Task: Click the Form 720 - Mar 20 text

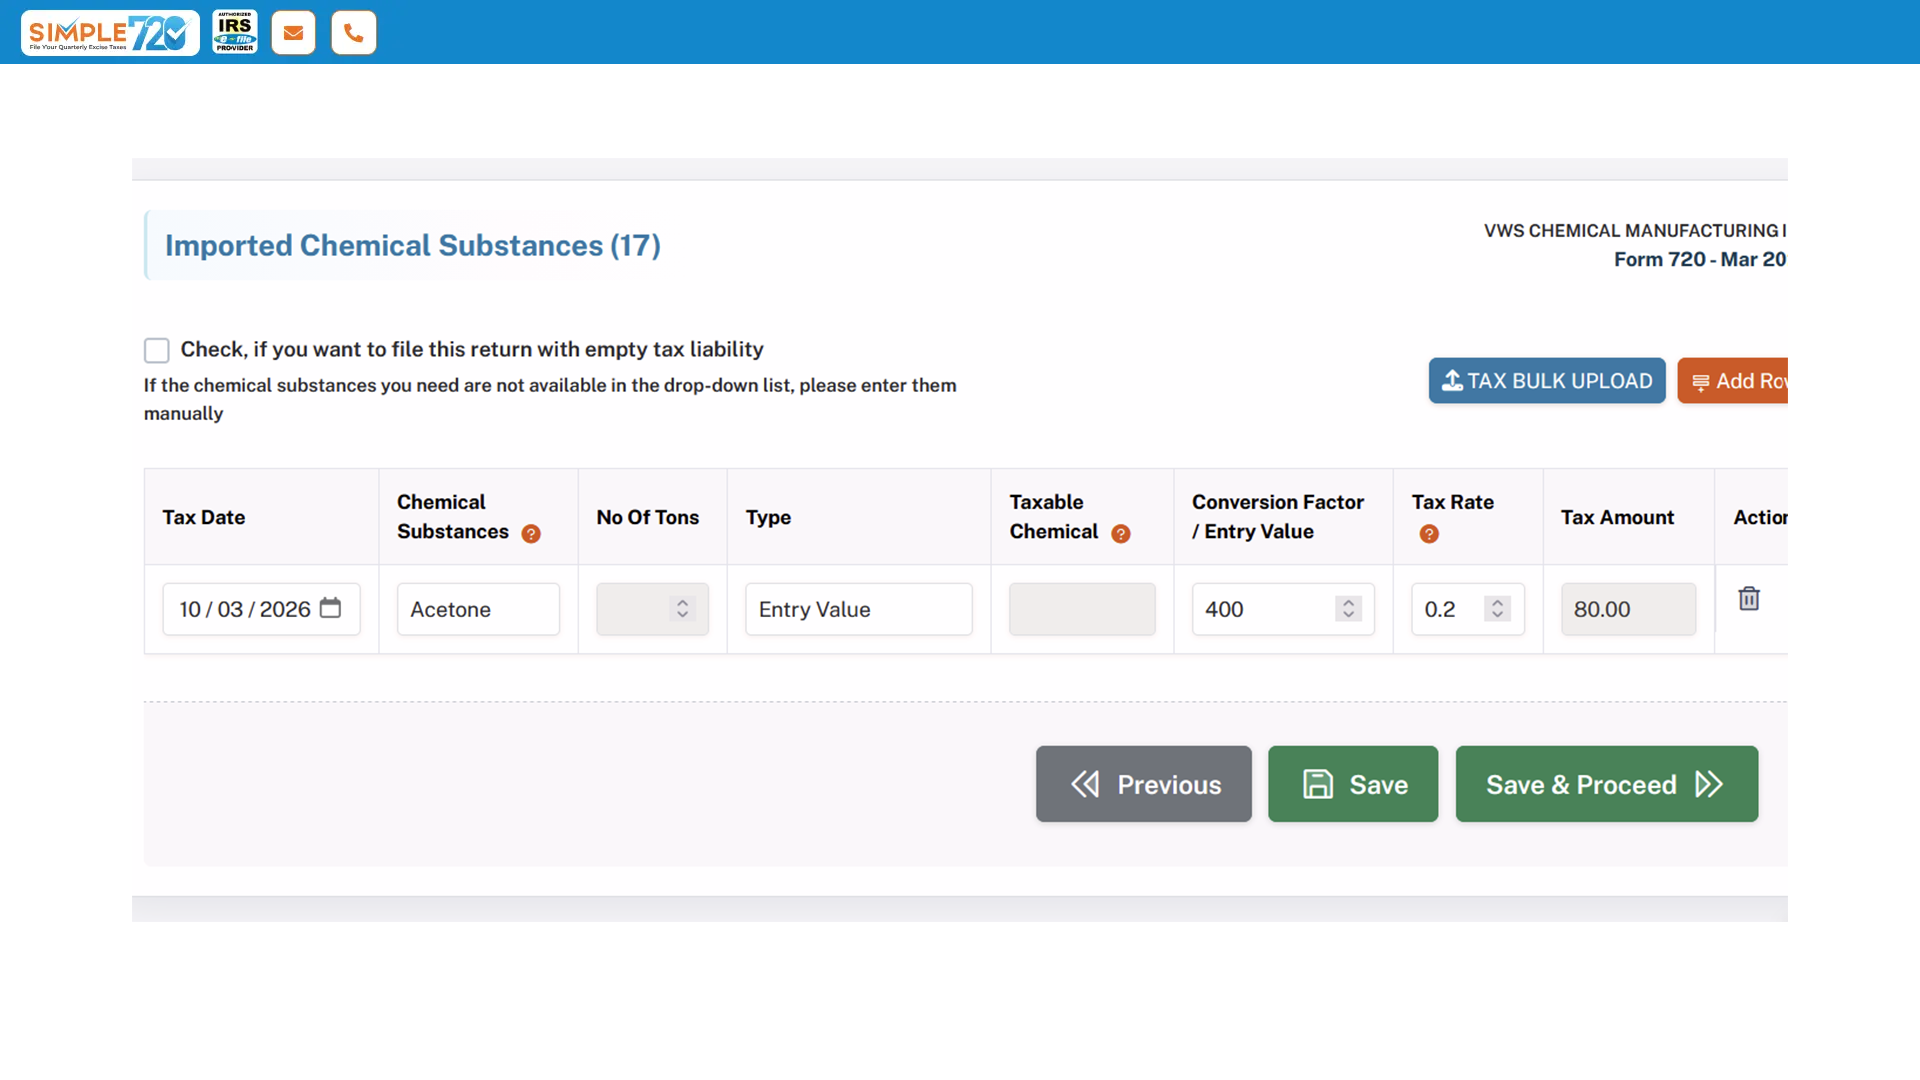Action: pyautogui.click(x=1700, y=259)
